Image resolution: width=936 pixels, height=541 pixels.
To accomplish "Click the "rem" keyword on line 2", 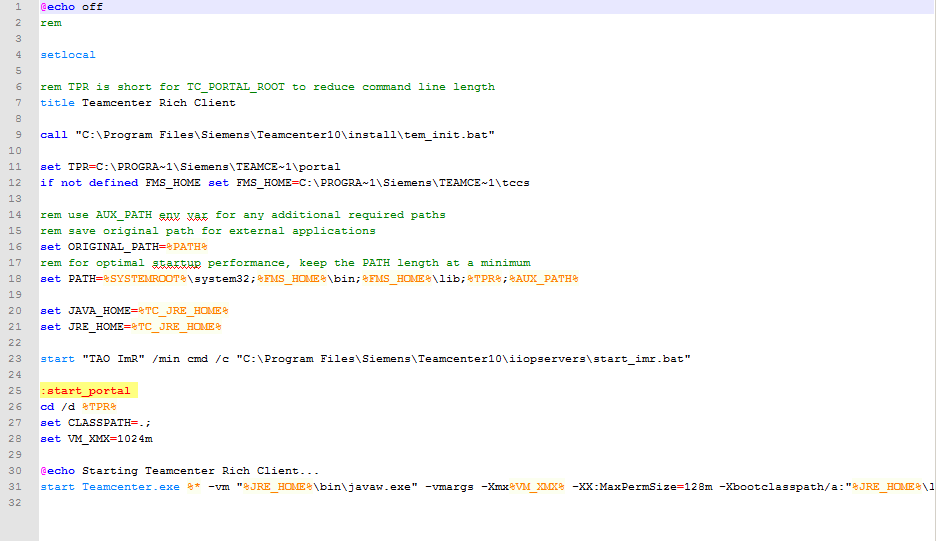I will [51, 23].
